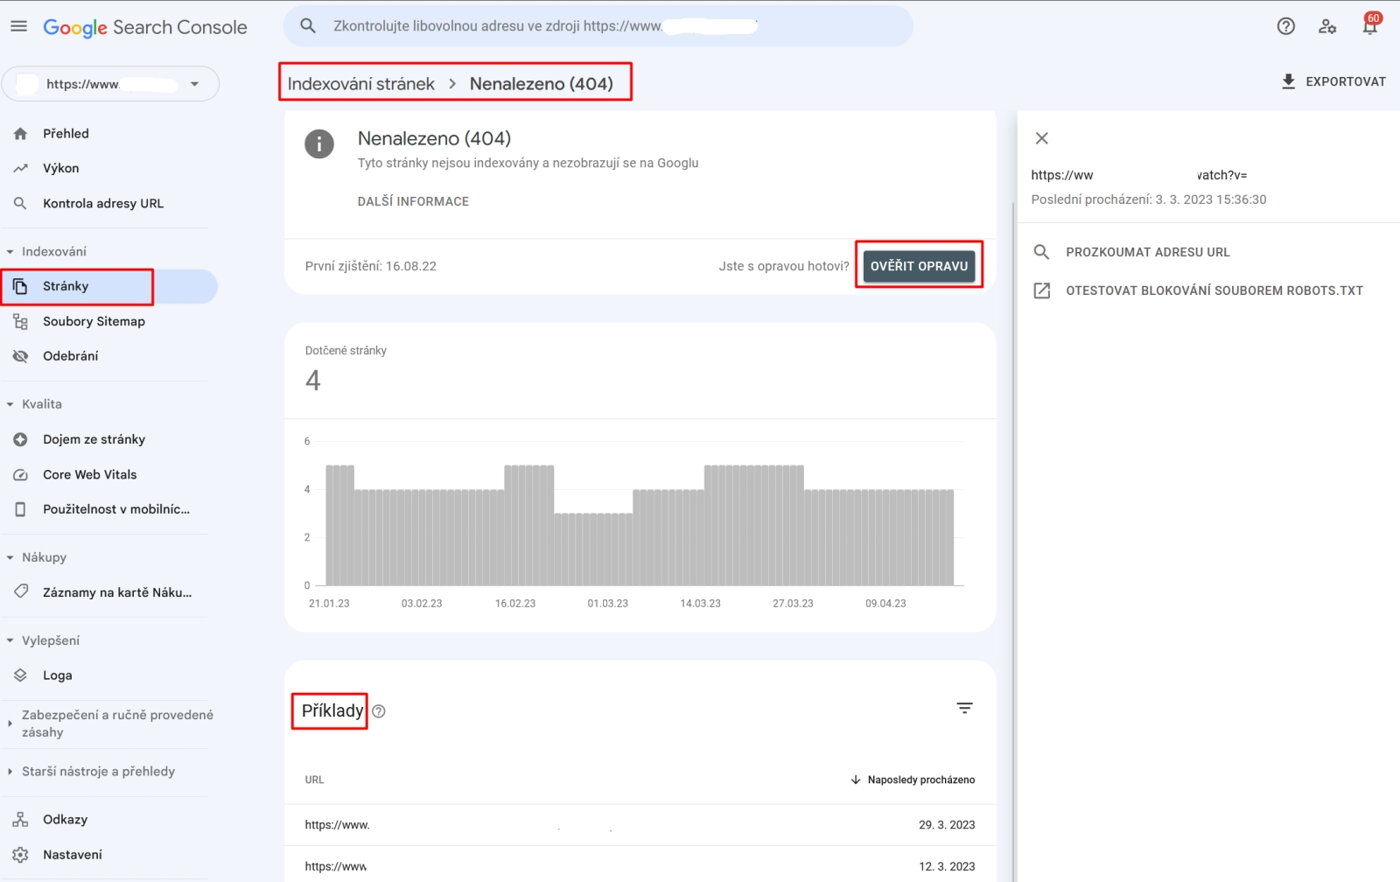The image size is (1400, 882).
Task: Open Dojem ze stránky in sidebar
Action: click(94, 439)
